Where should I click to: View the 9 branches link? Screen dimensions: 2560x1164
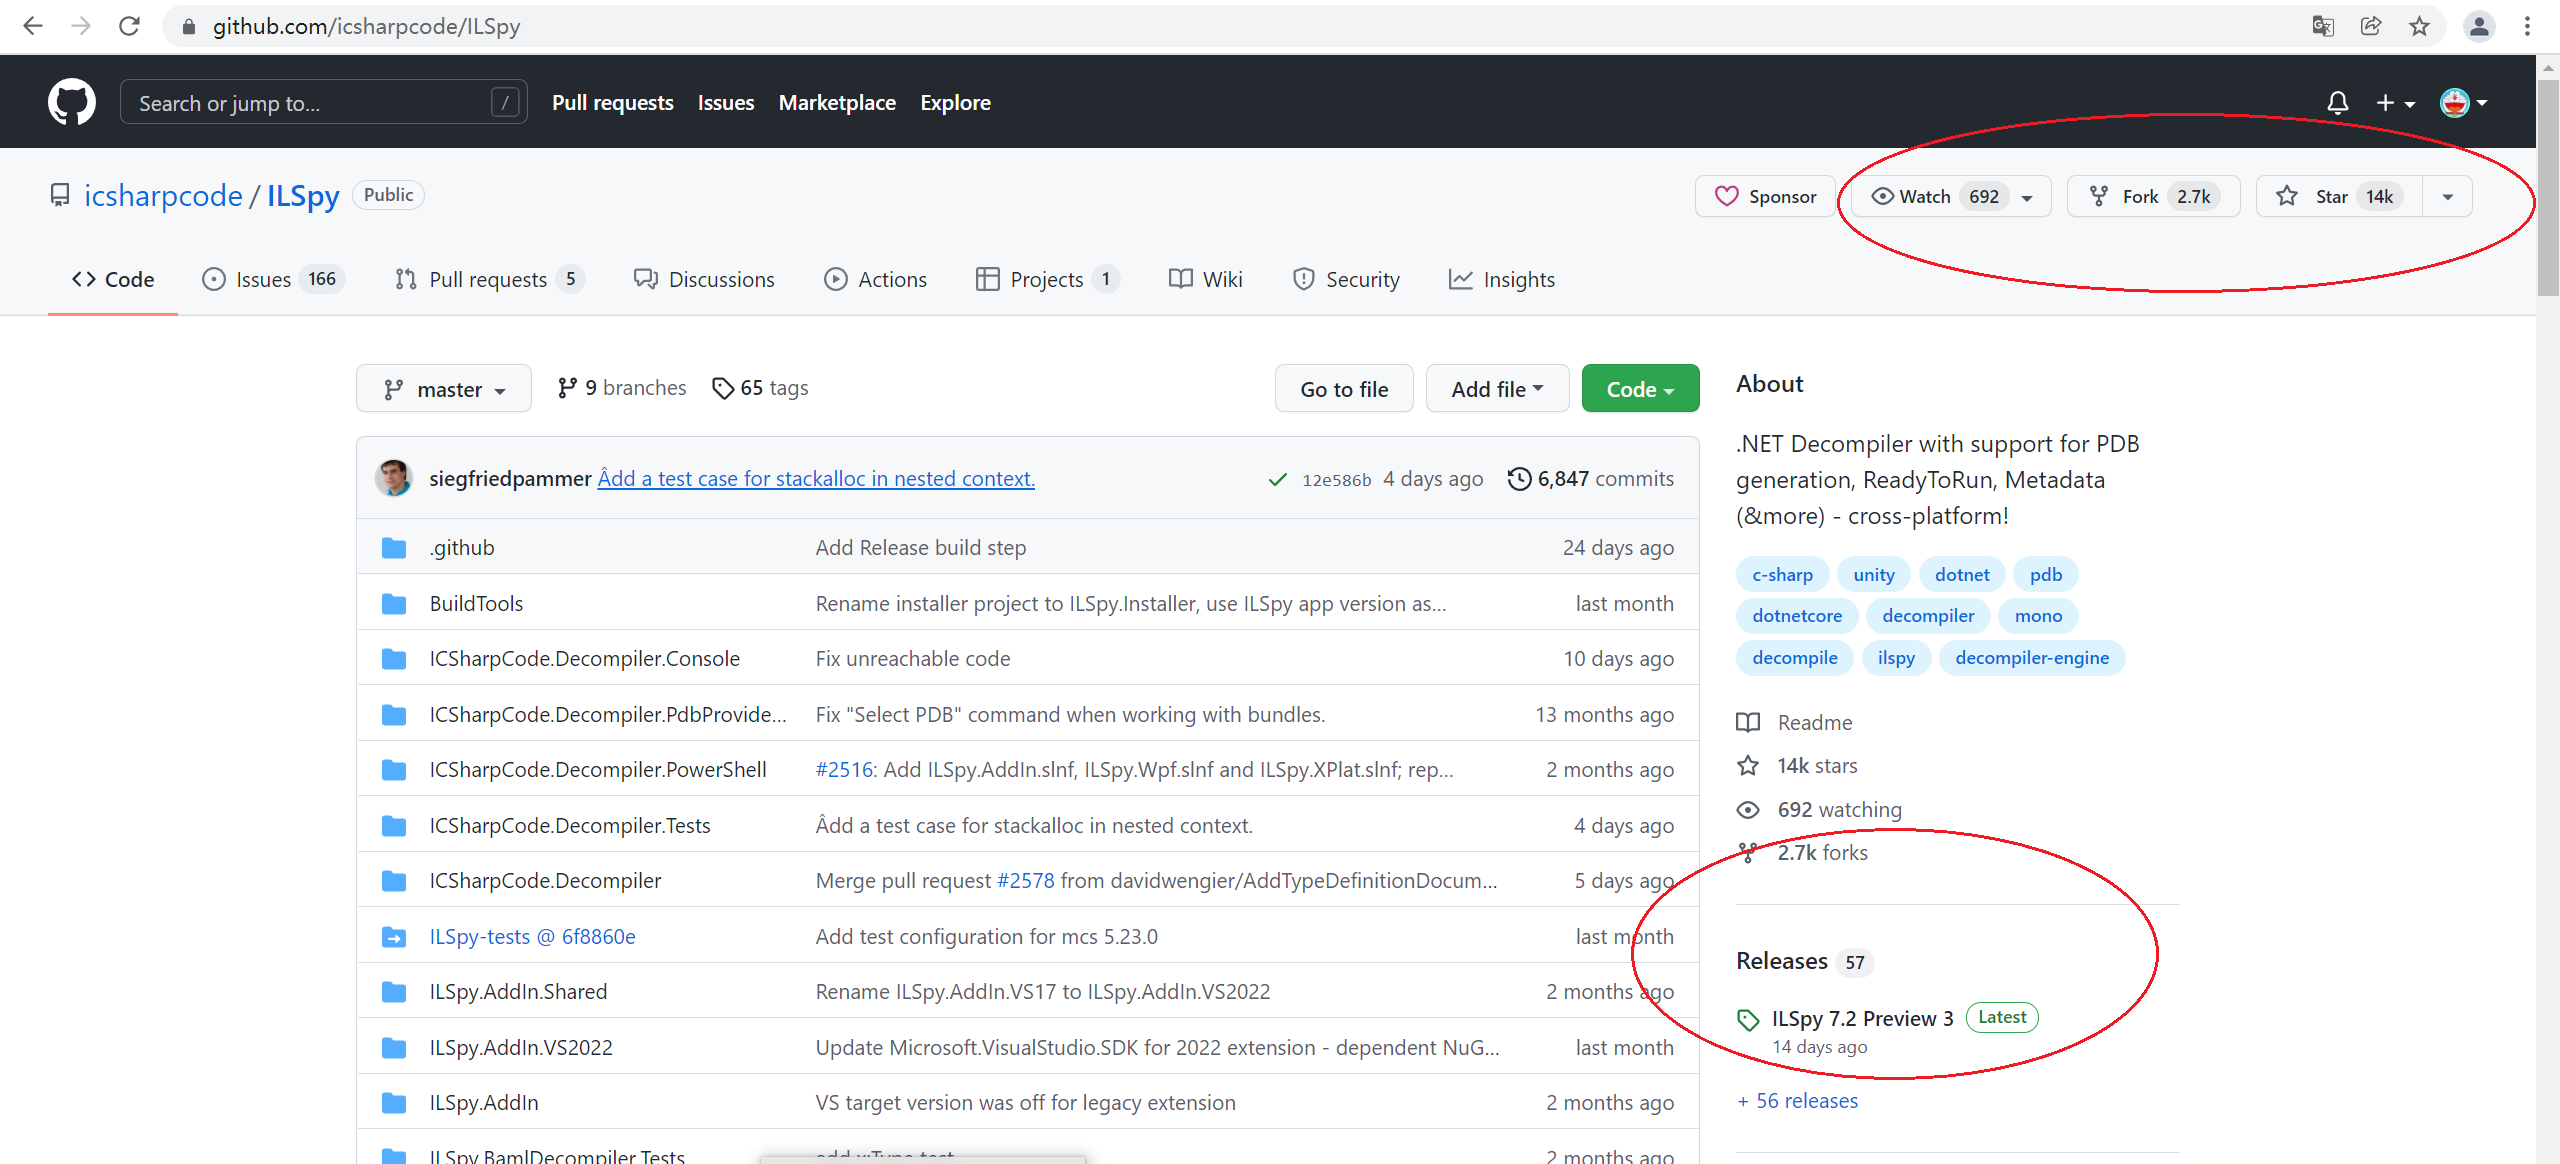(622, 388)
